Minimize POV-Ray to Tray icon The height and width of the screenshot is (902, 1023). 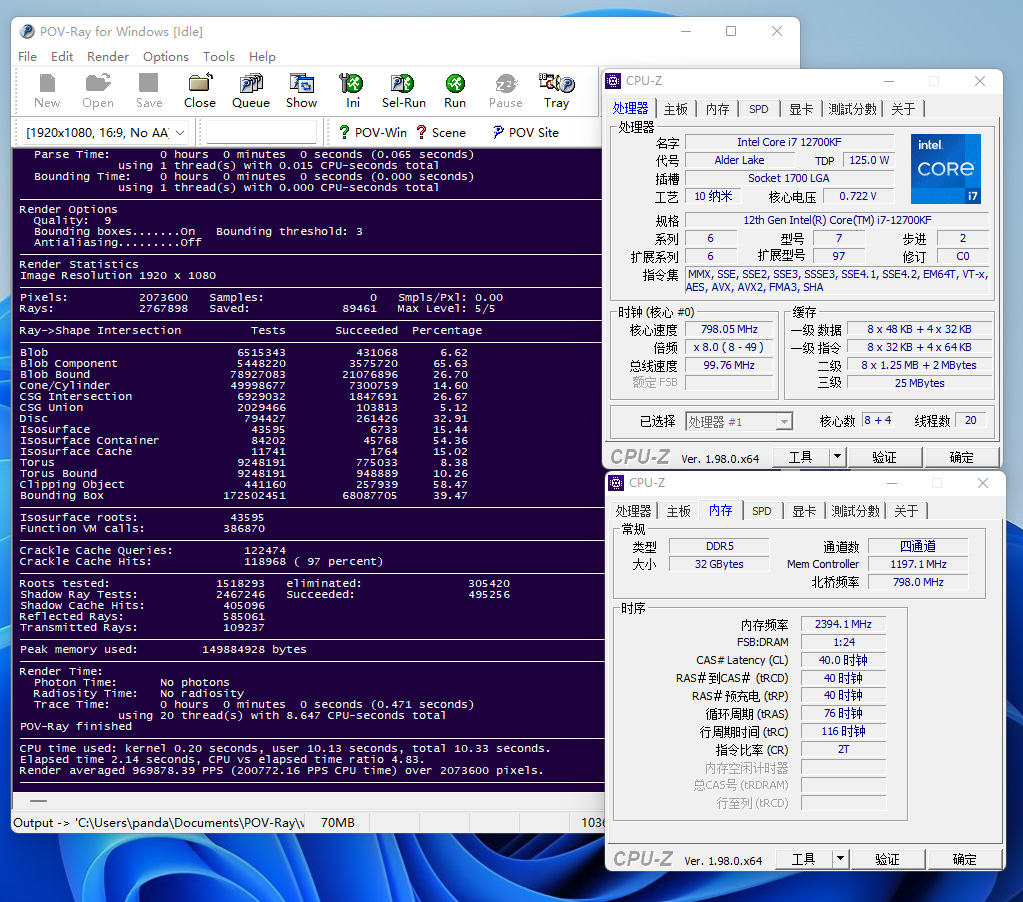(x=557, y=89)
